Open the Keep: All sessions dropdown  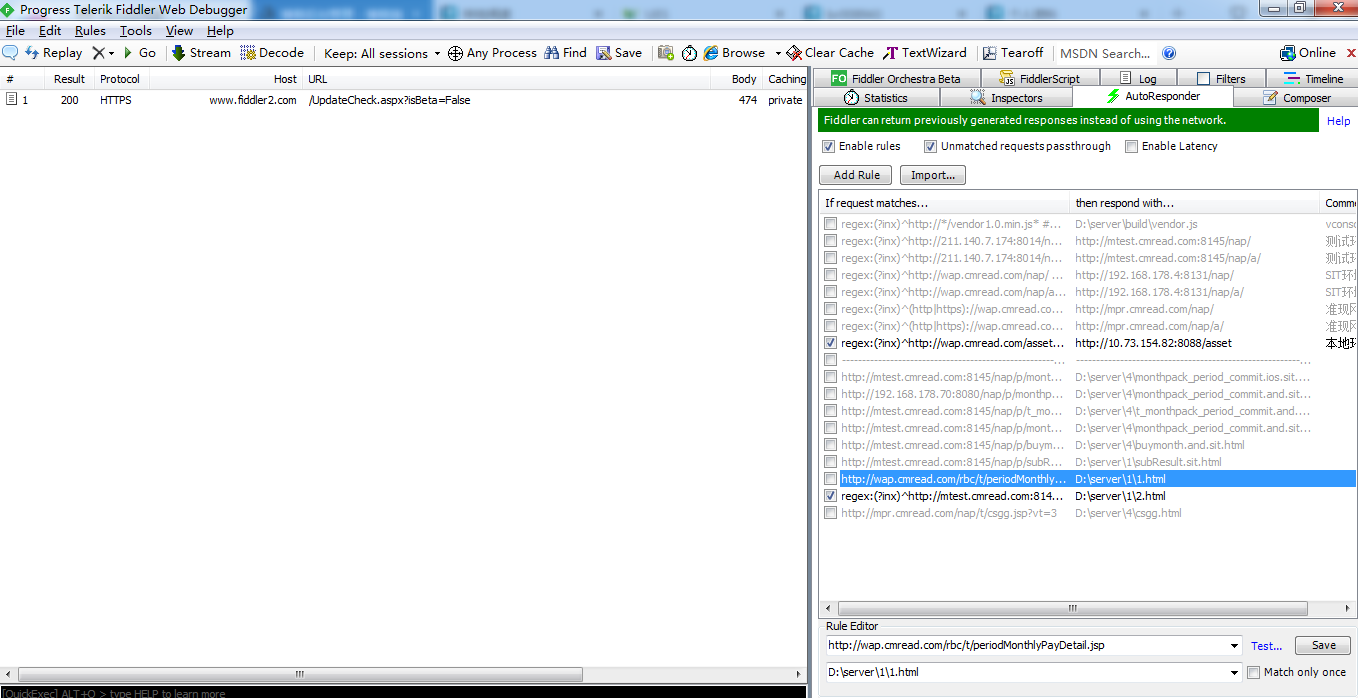click(383, 53)
